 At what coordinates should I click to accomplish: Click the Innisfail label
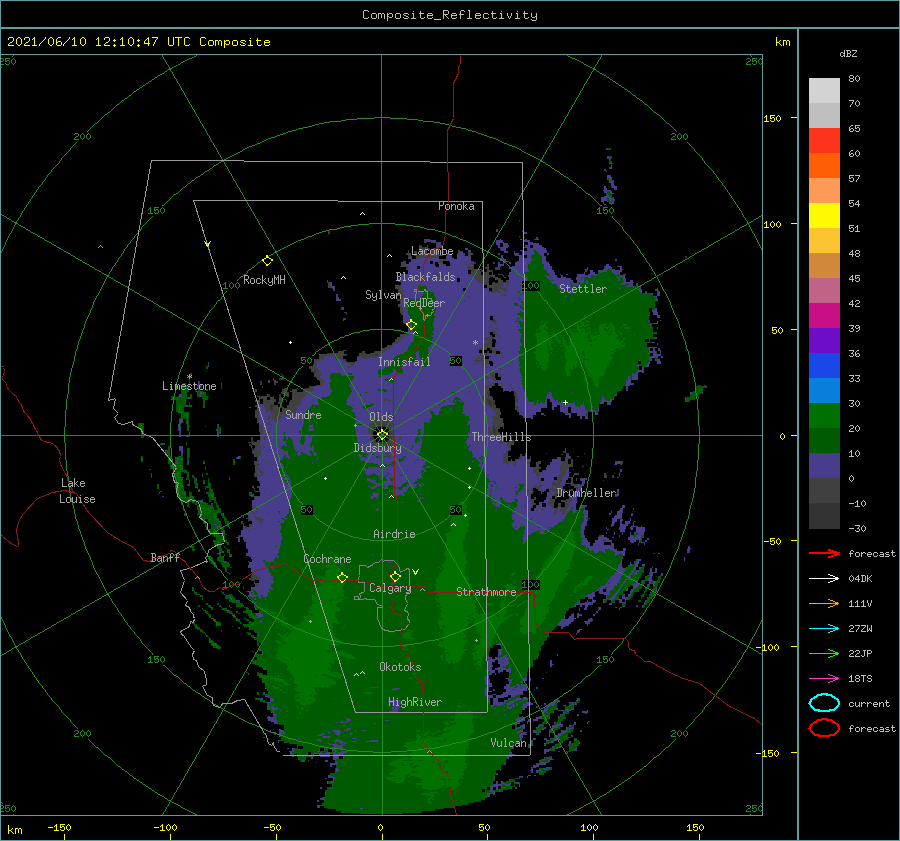click(x=404, y=362)
